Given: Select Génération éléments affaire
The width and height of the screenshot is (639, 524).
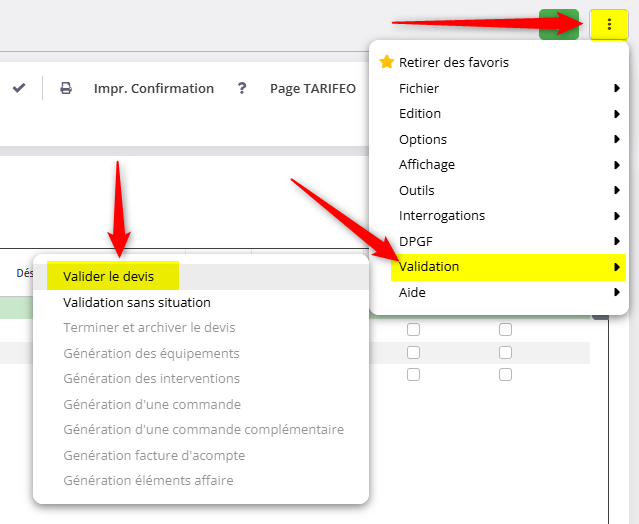Looking at the screenshot, I should pyautogui.click(x=201, y=480).
